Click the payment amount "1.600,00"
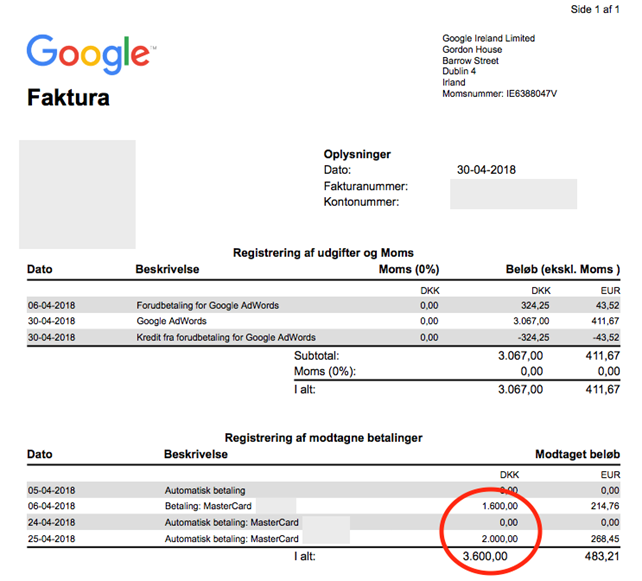This screenshot has height=581, width=642. point(500,506)
